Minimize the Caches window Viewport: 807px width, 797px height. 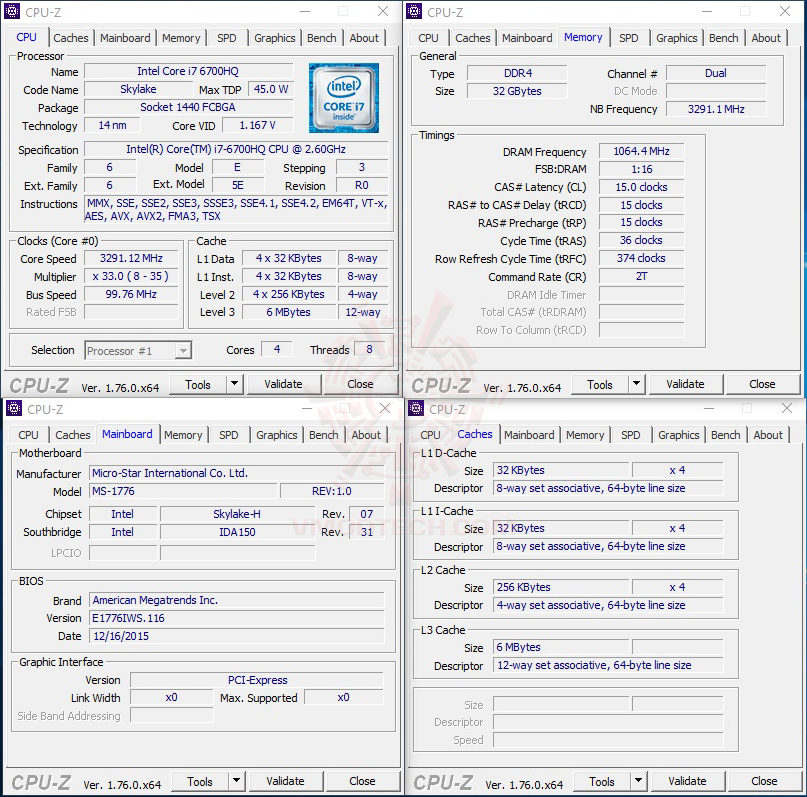pyautogui.click(x=709, y=409)
